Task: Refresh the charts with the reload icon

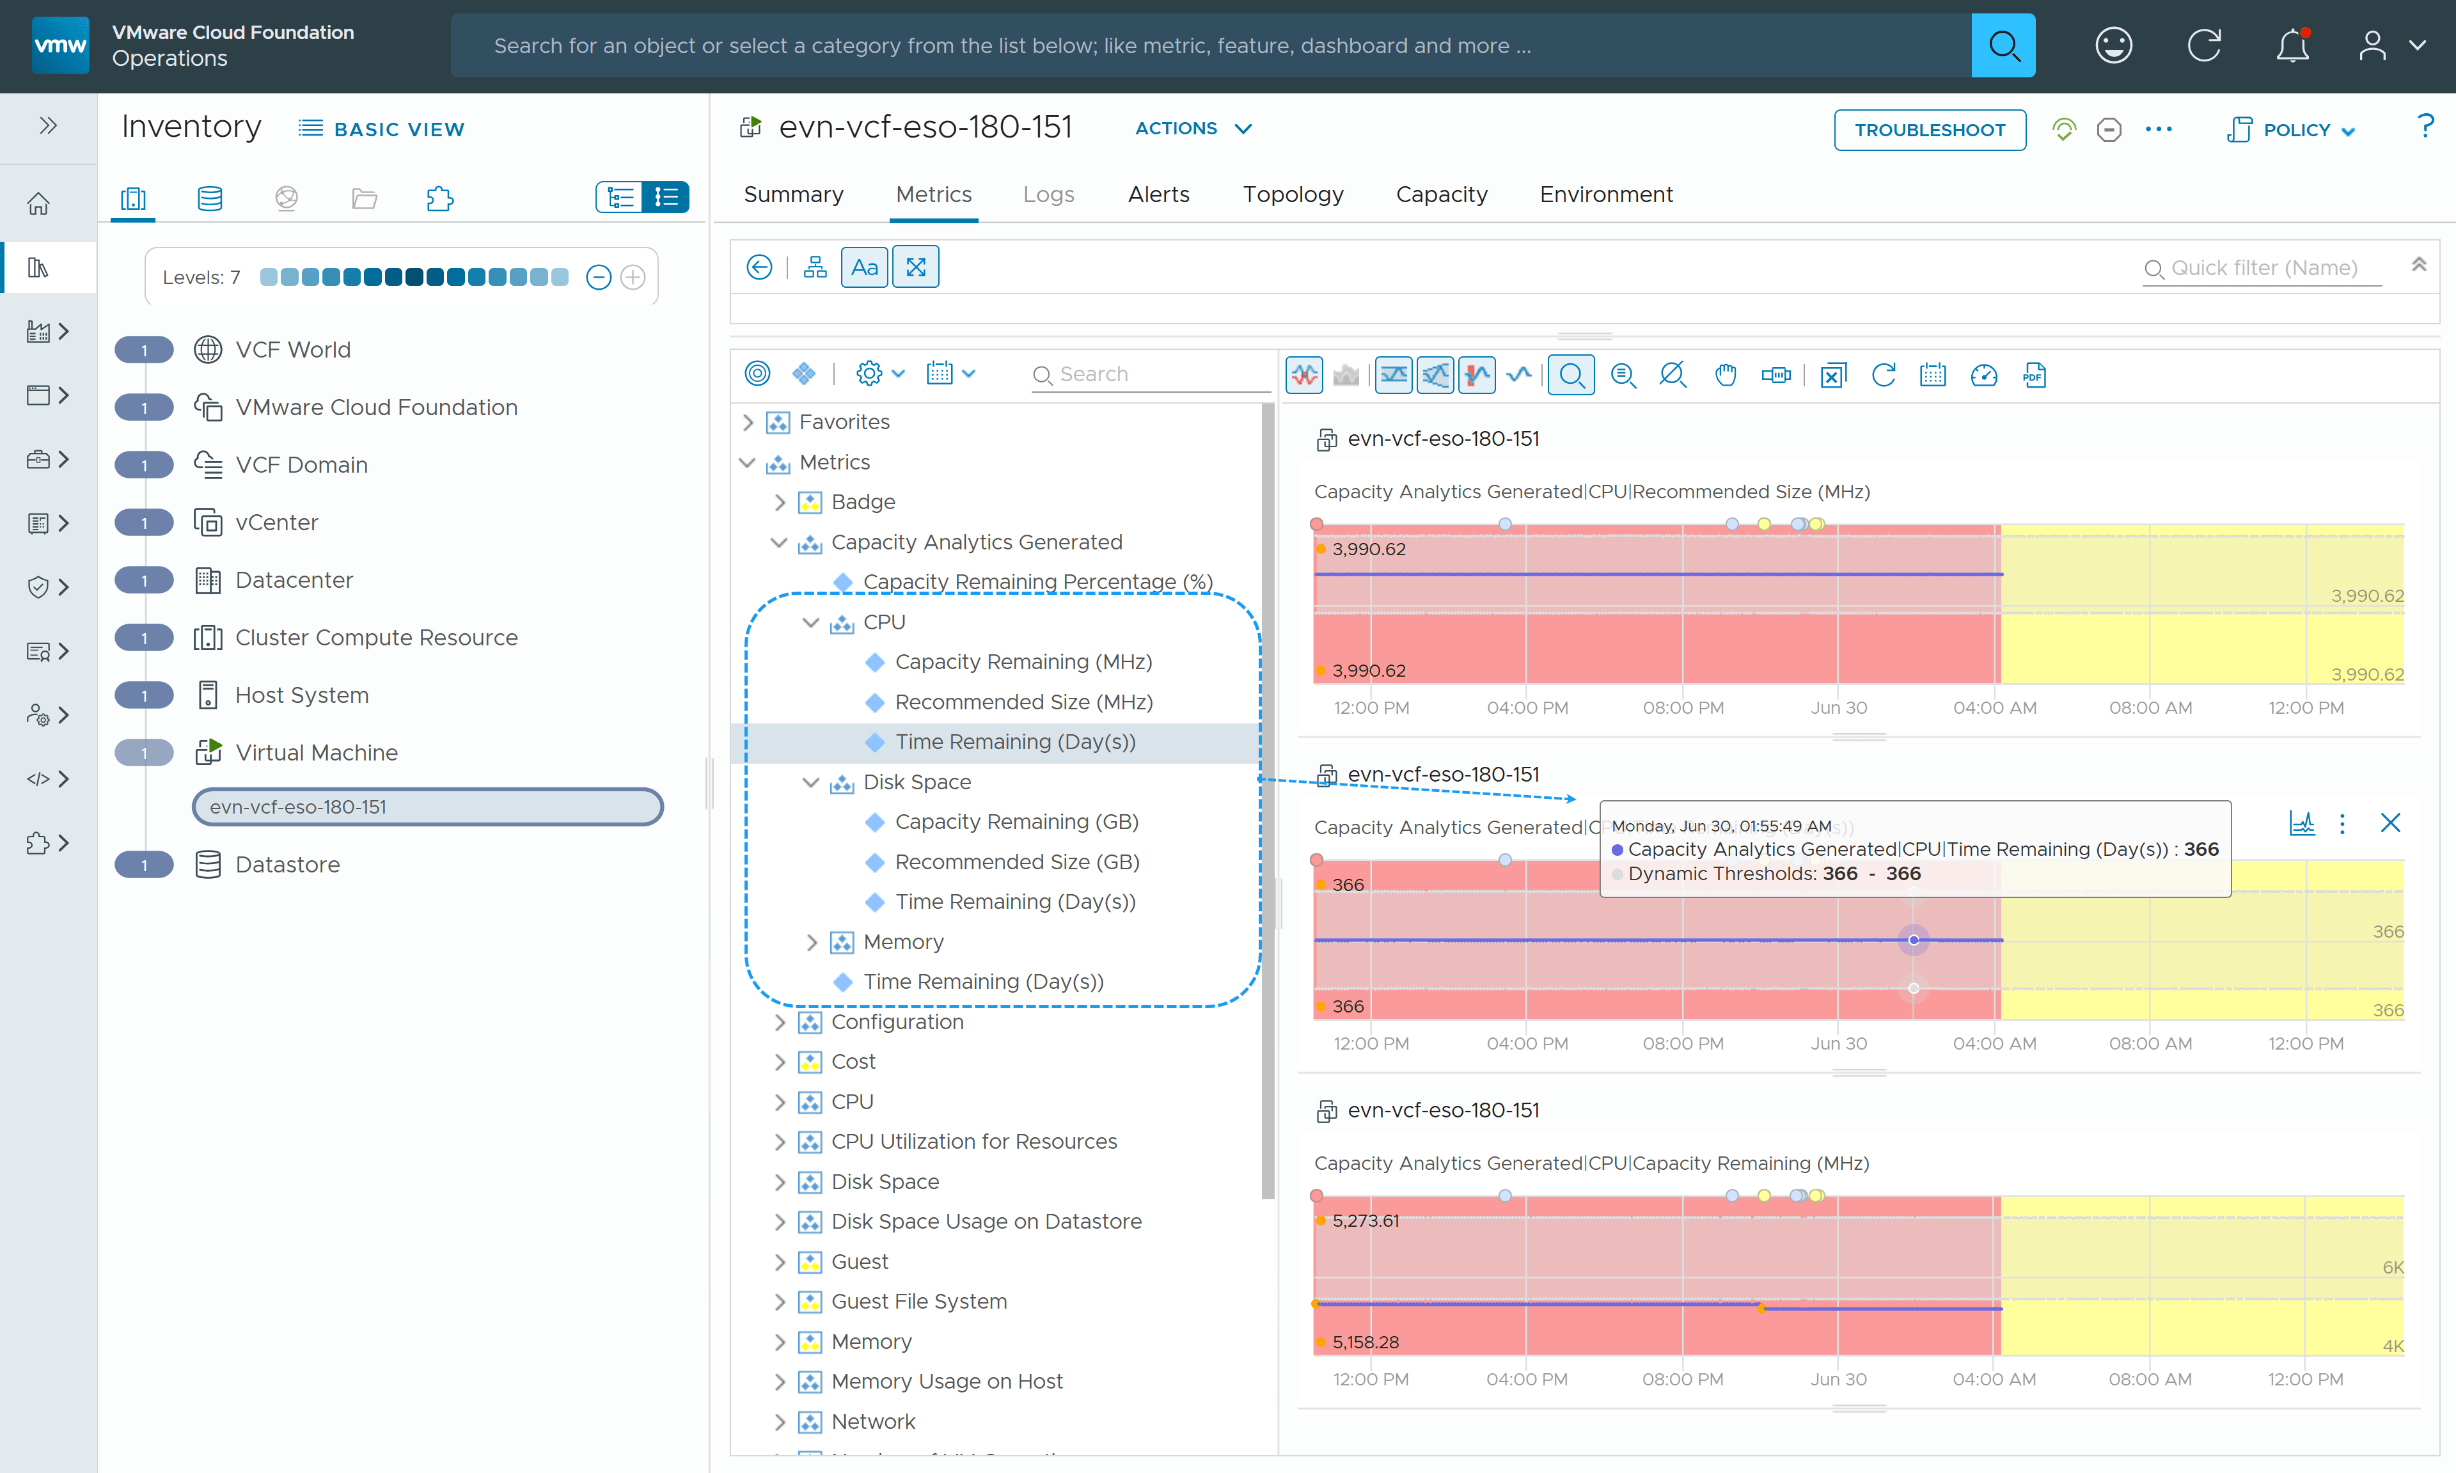Action: (1885, 375)
